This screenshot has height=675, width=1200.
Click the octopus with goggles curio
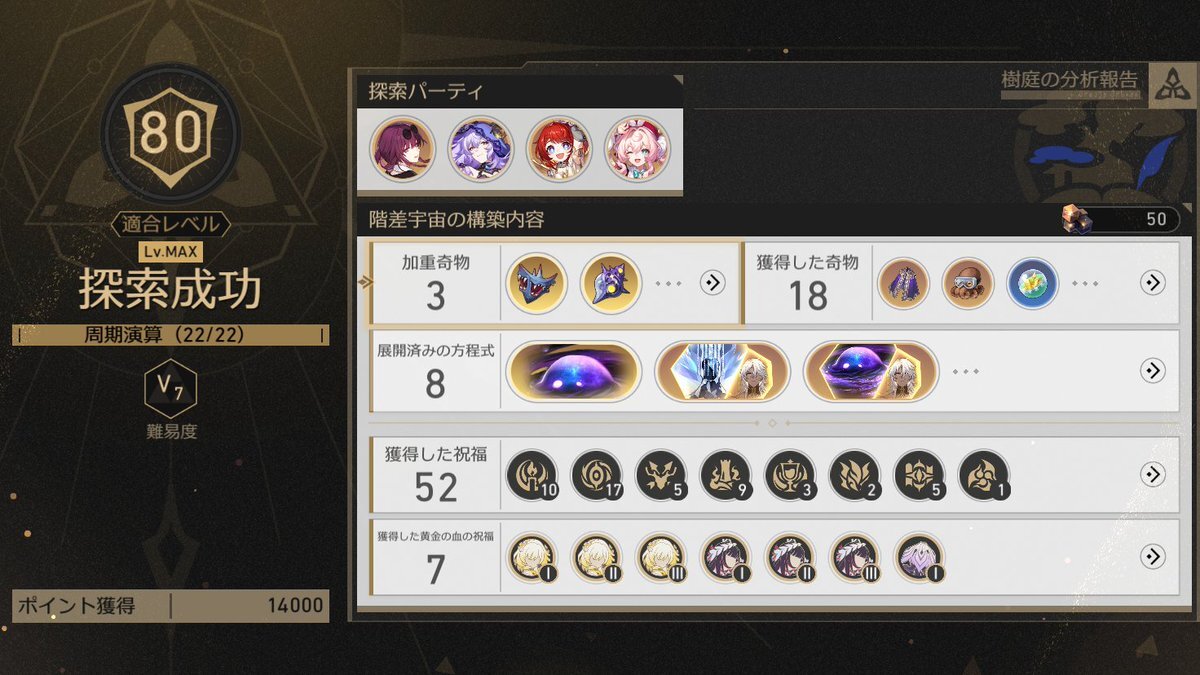tap(967, 283)
